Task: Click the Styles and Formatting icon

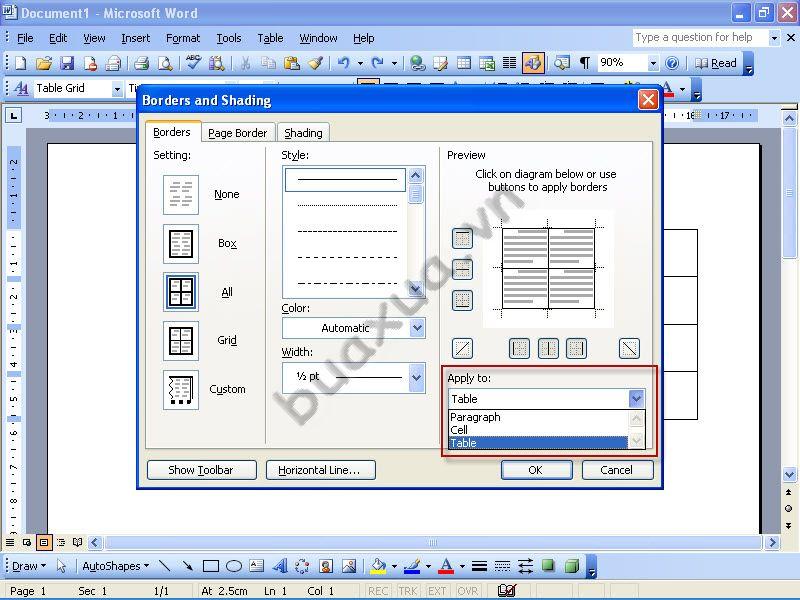Action: click(x=21, y=88)
